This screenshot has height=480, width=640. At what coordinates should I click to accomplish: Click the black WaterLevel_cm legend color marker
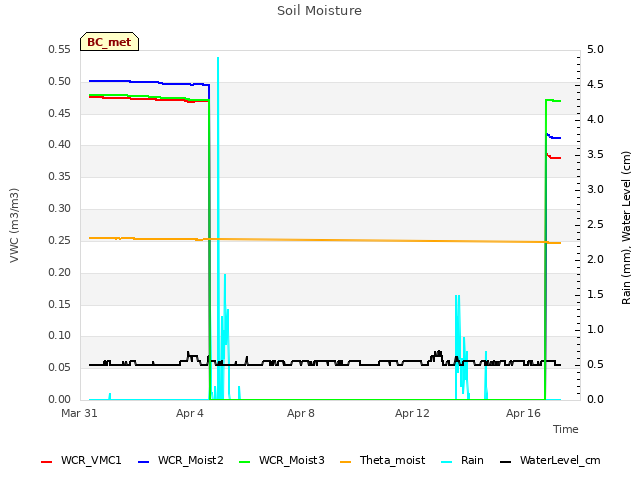pyautogui.click(x=506, y=462)
